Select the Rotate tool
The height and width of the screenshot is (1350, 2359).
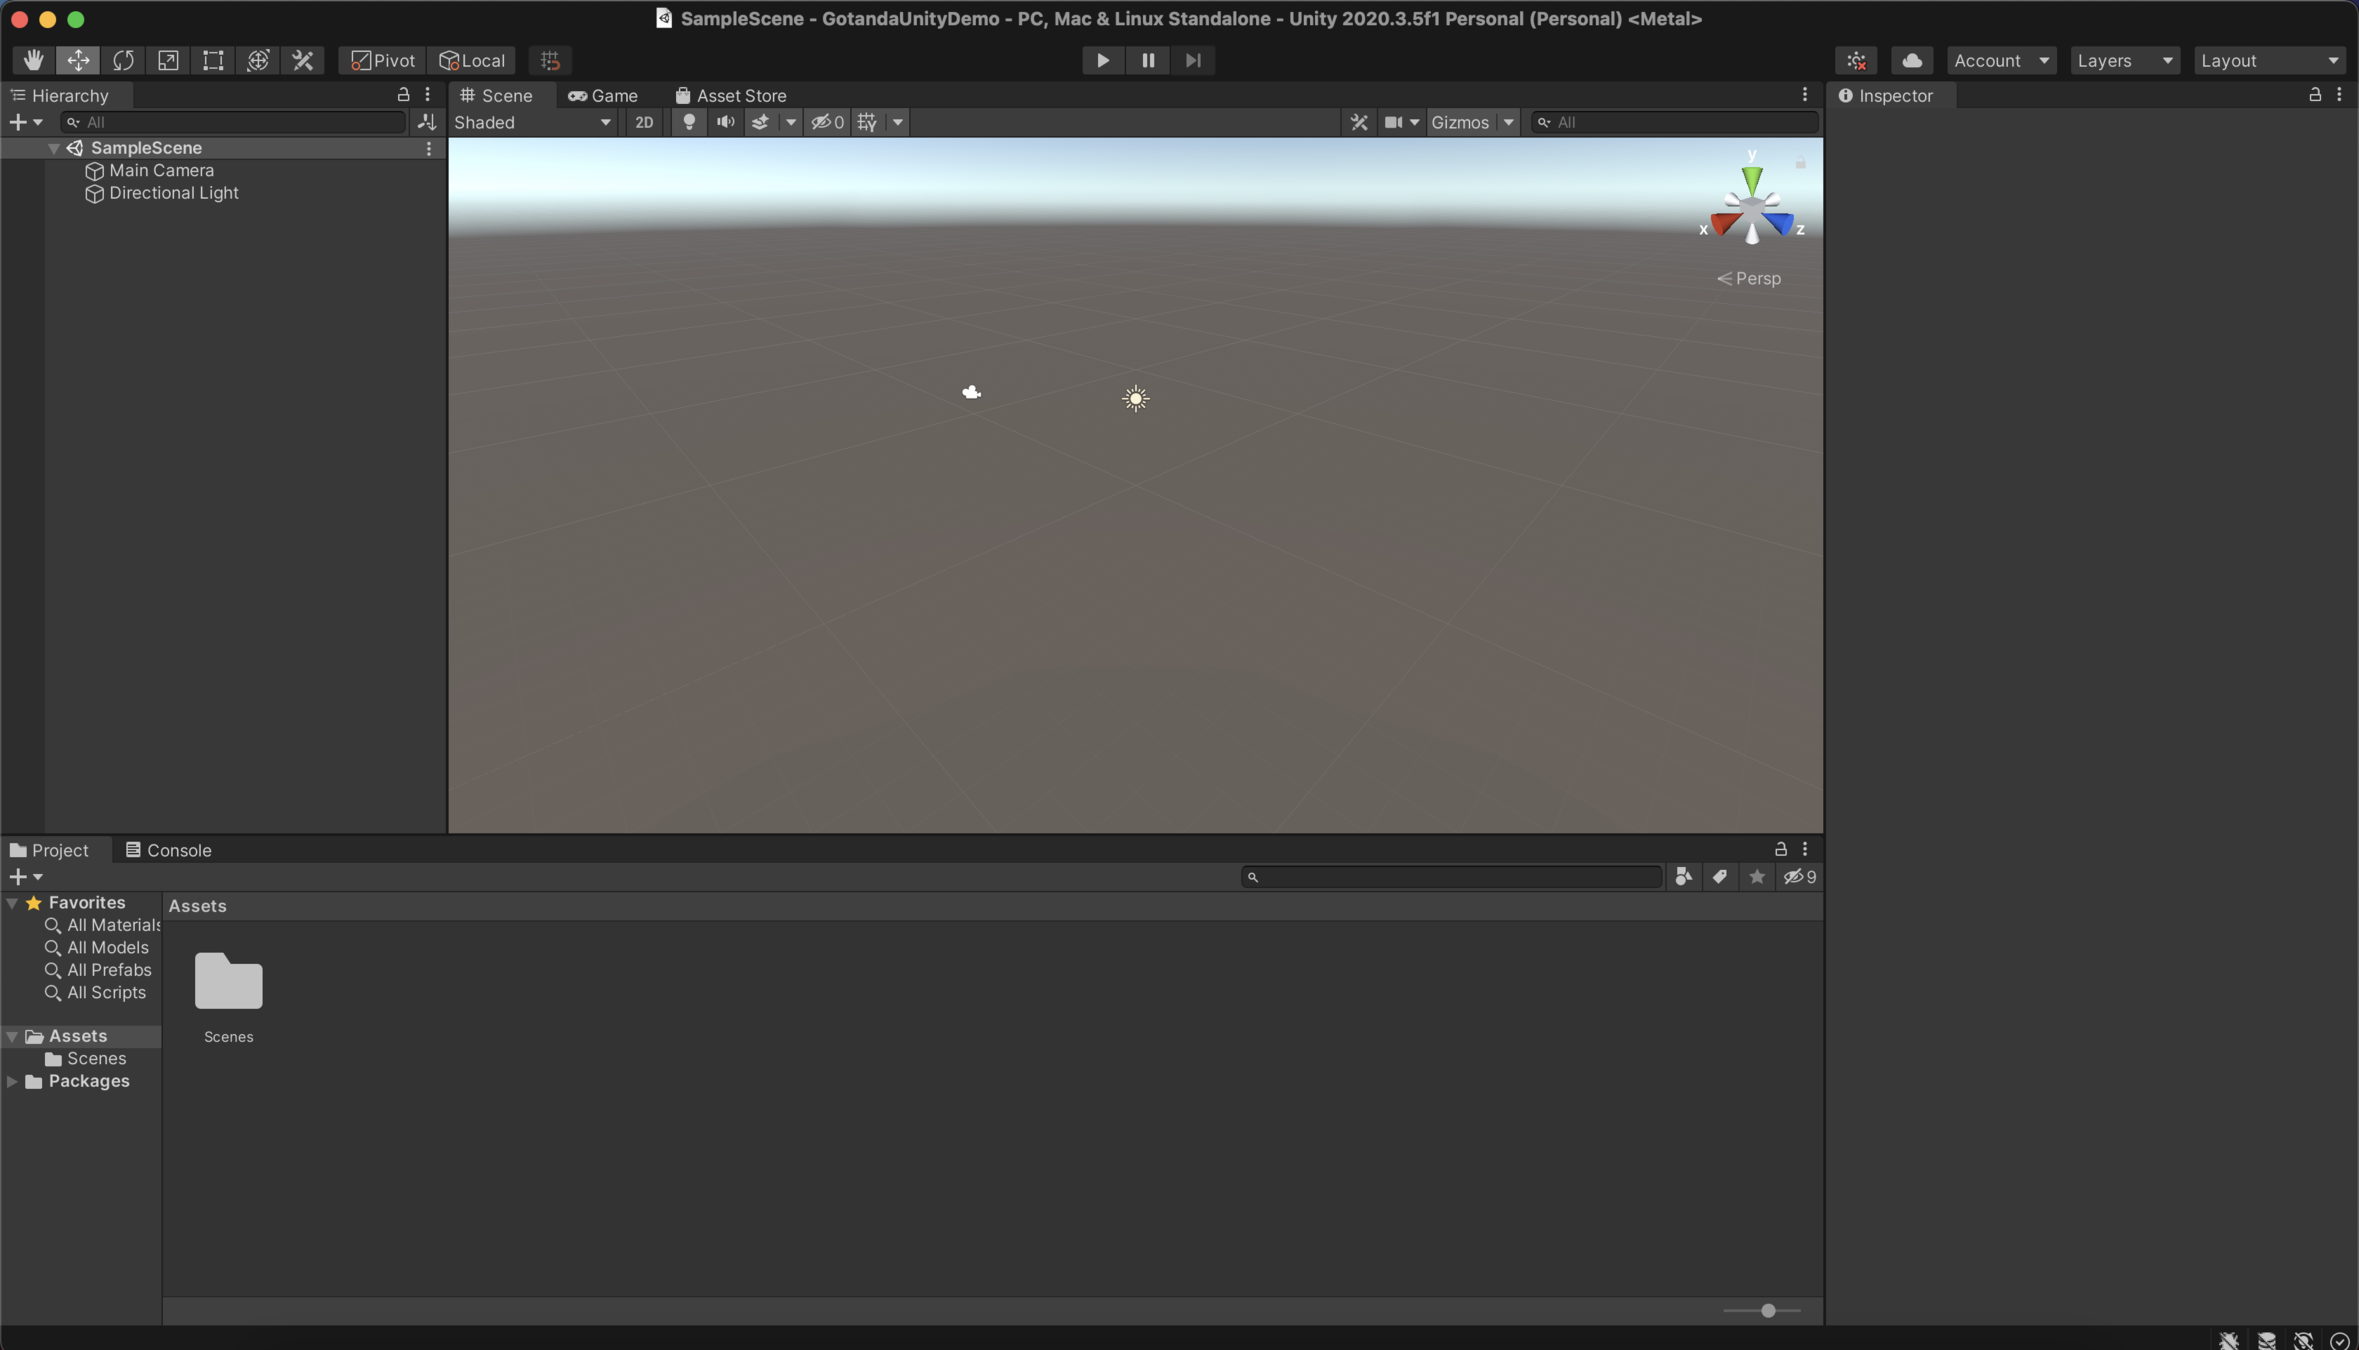point(123,60)
